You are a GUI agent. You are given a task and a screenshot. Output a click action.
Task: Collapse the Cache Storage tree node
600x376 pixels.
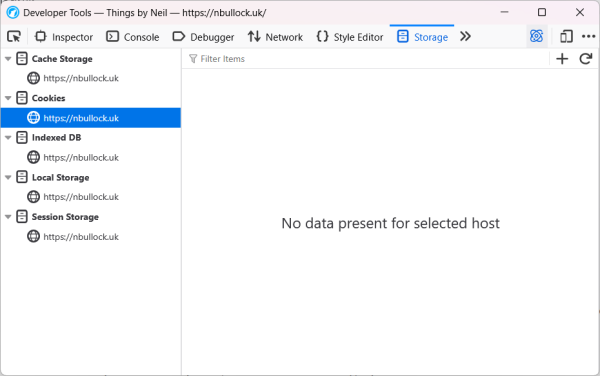click(x=8, y=59)
